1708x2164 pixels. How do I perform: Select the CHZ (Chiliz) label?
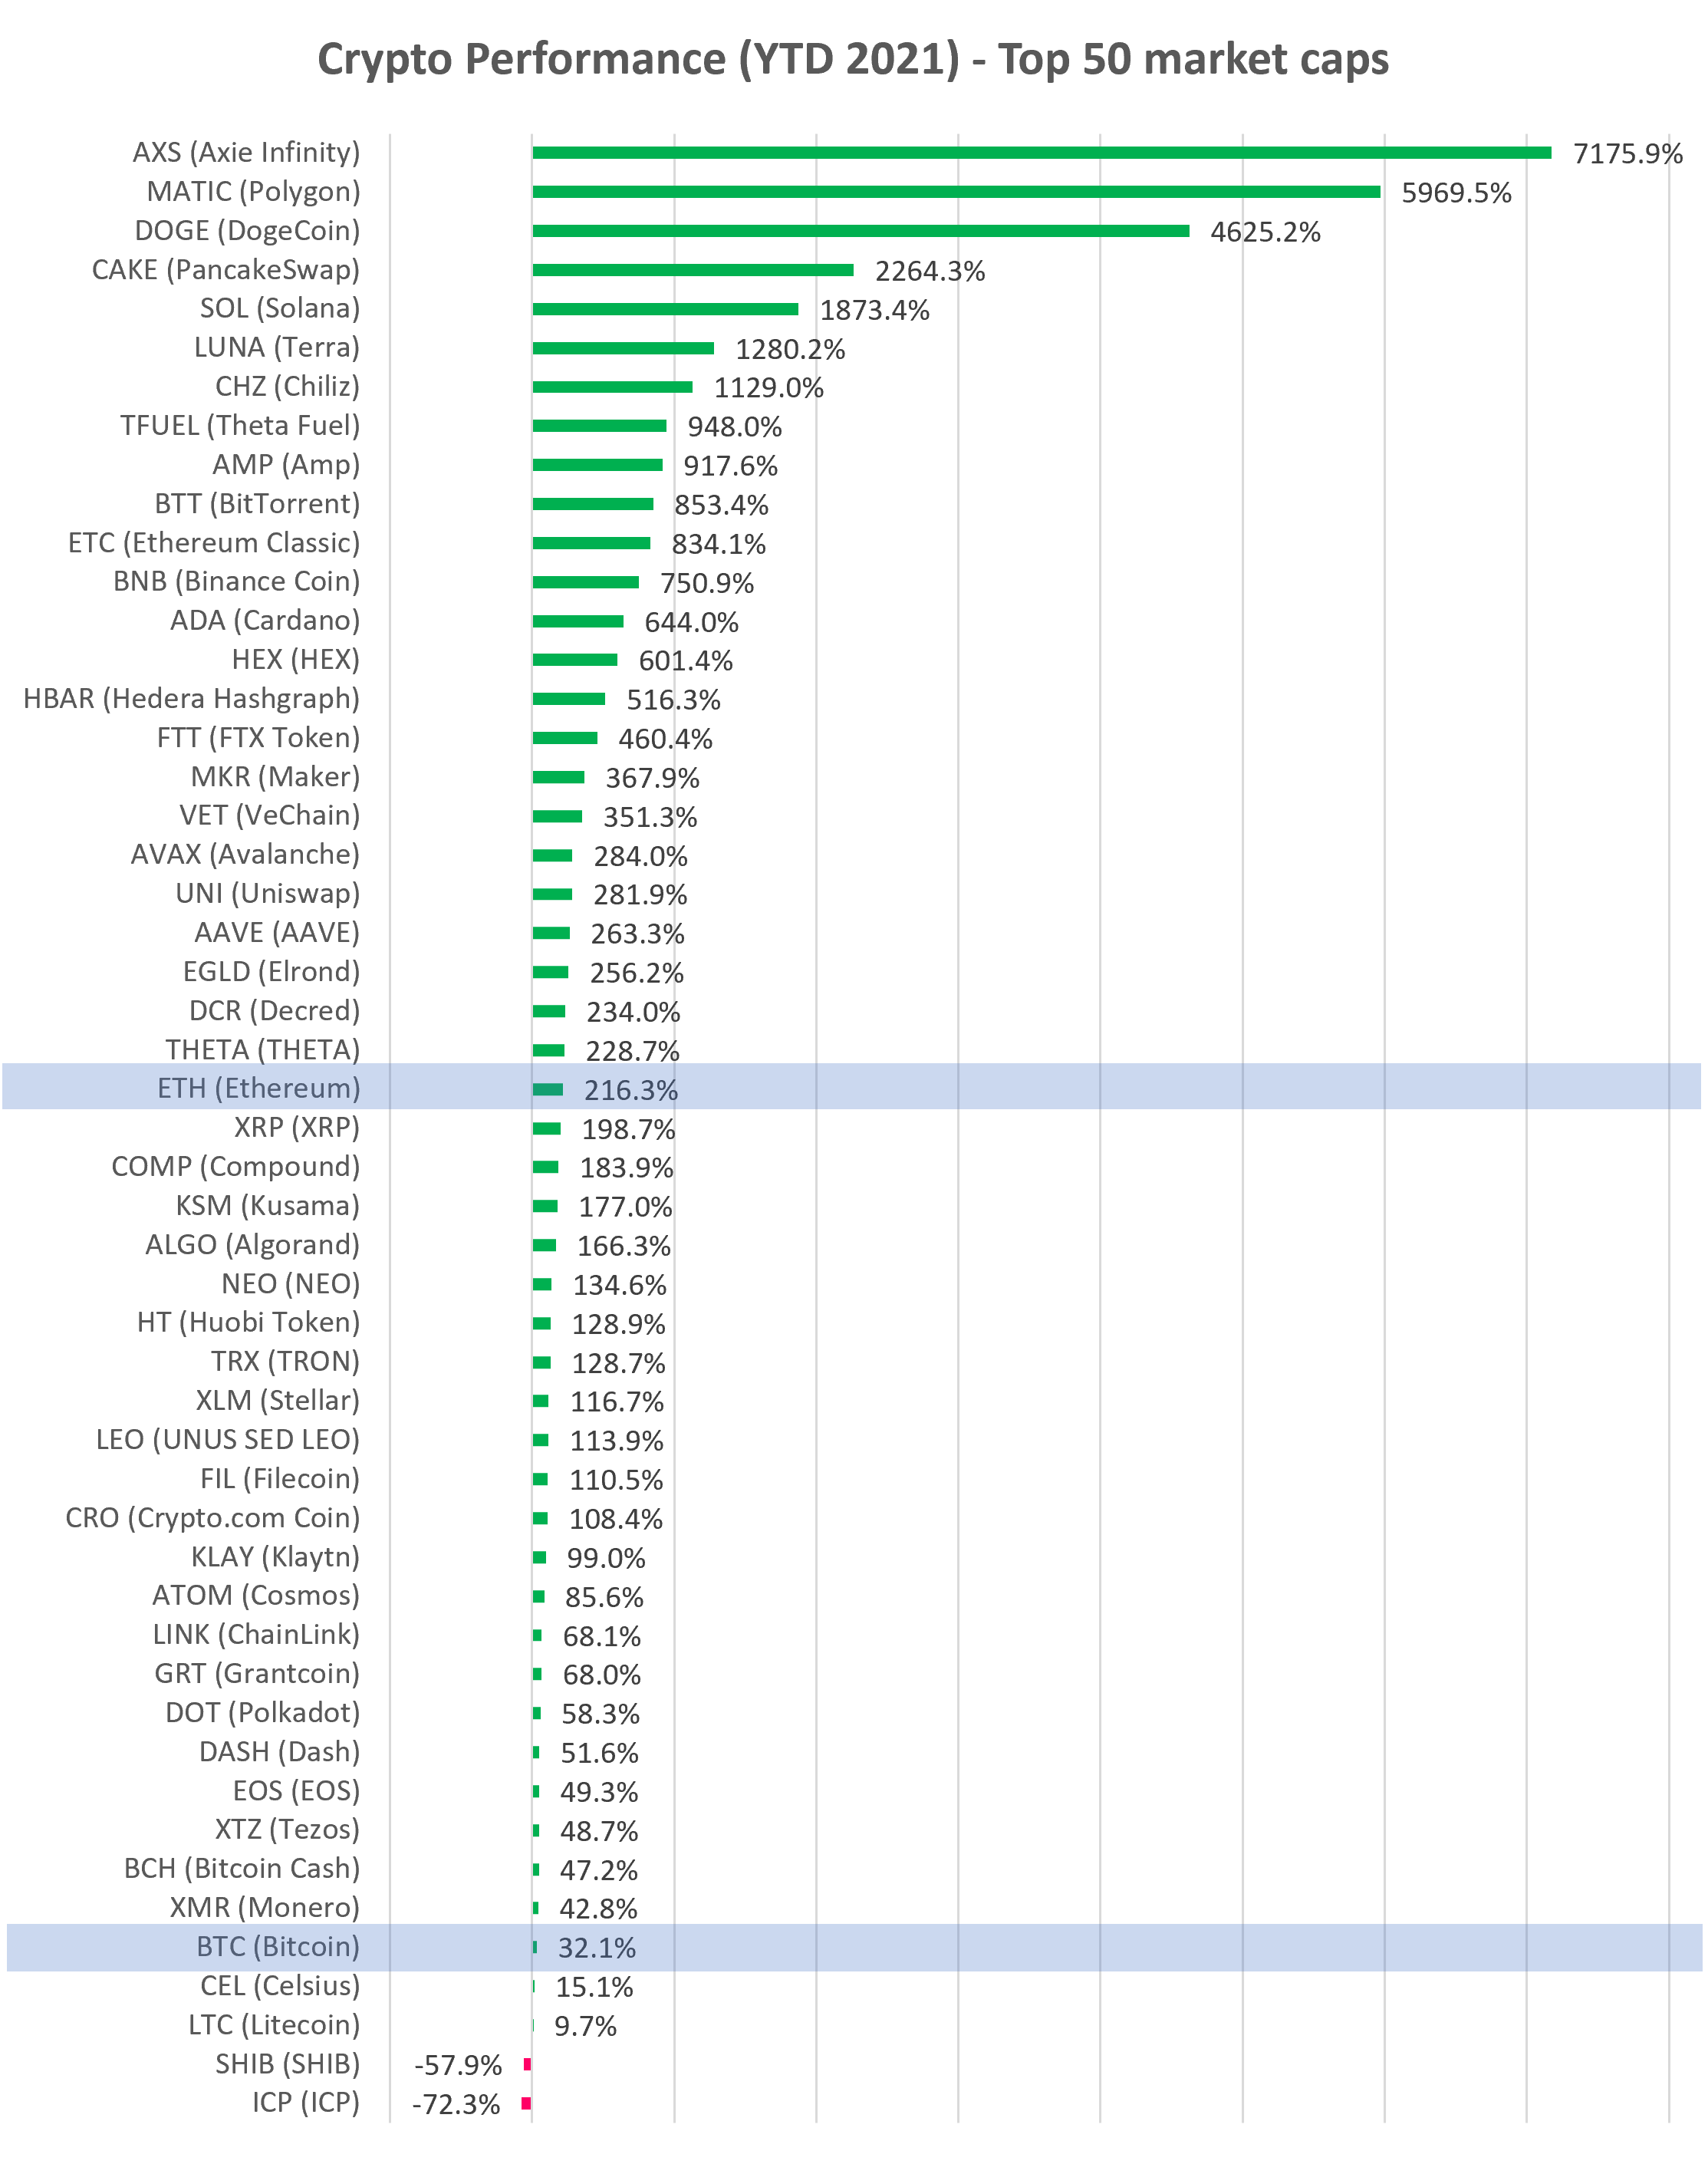click(x=288, y=386)
